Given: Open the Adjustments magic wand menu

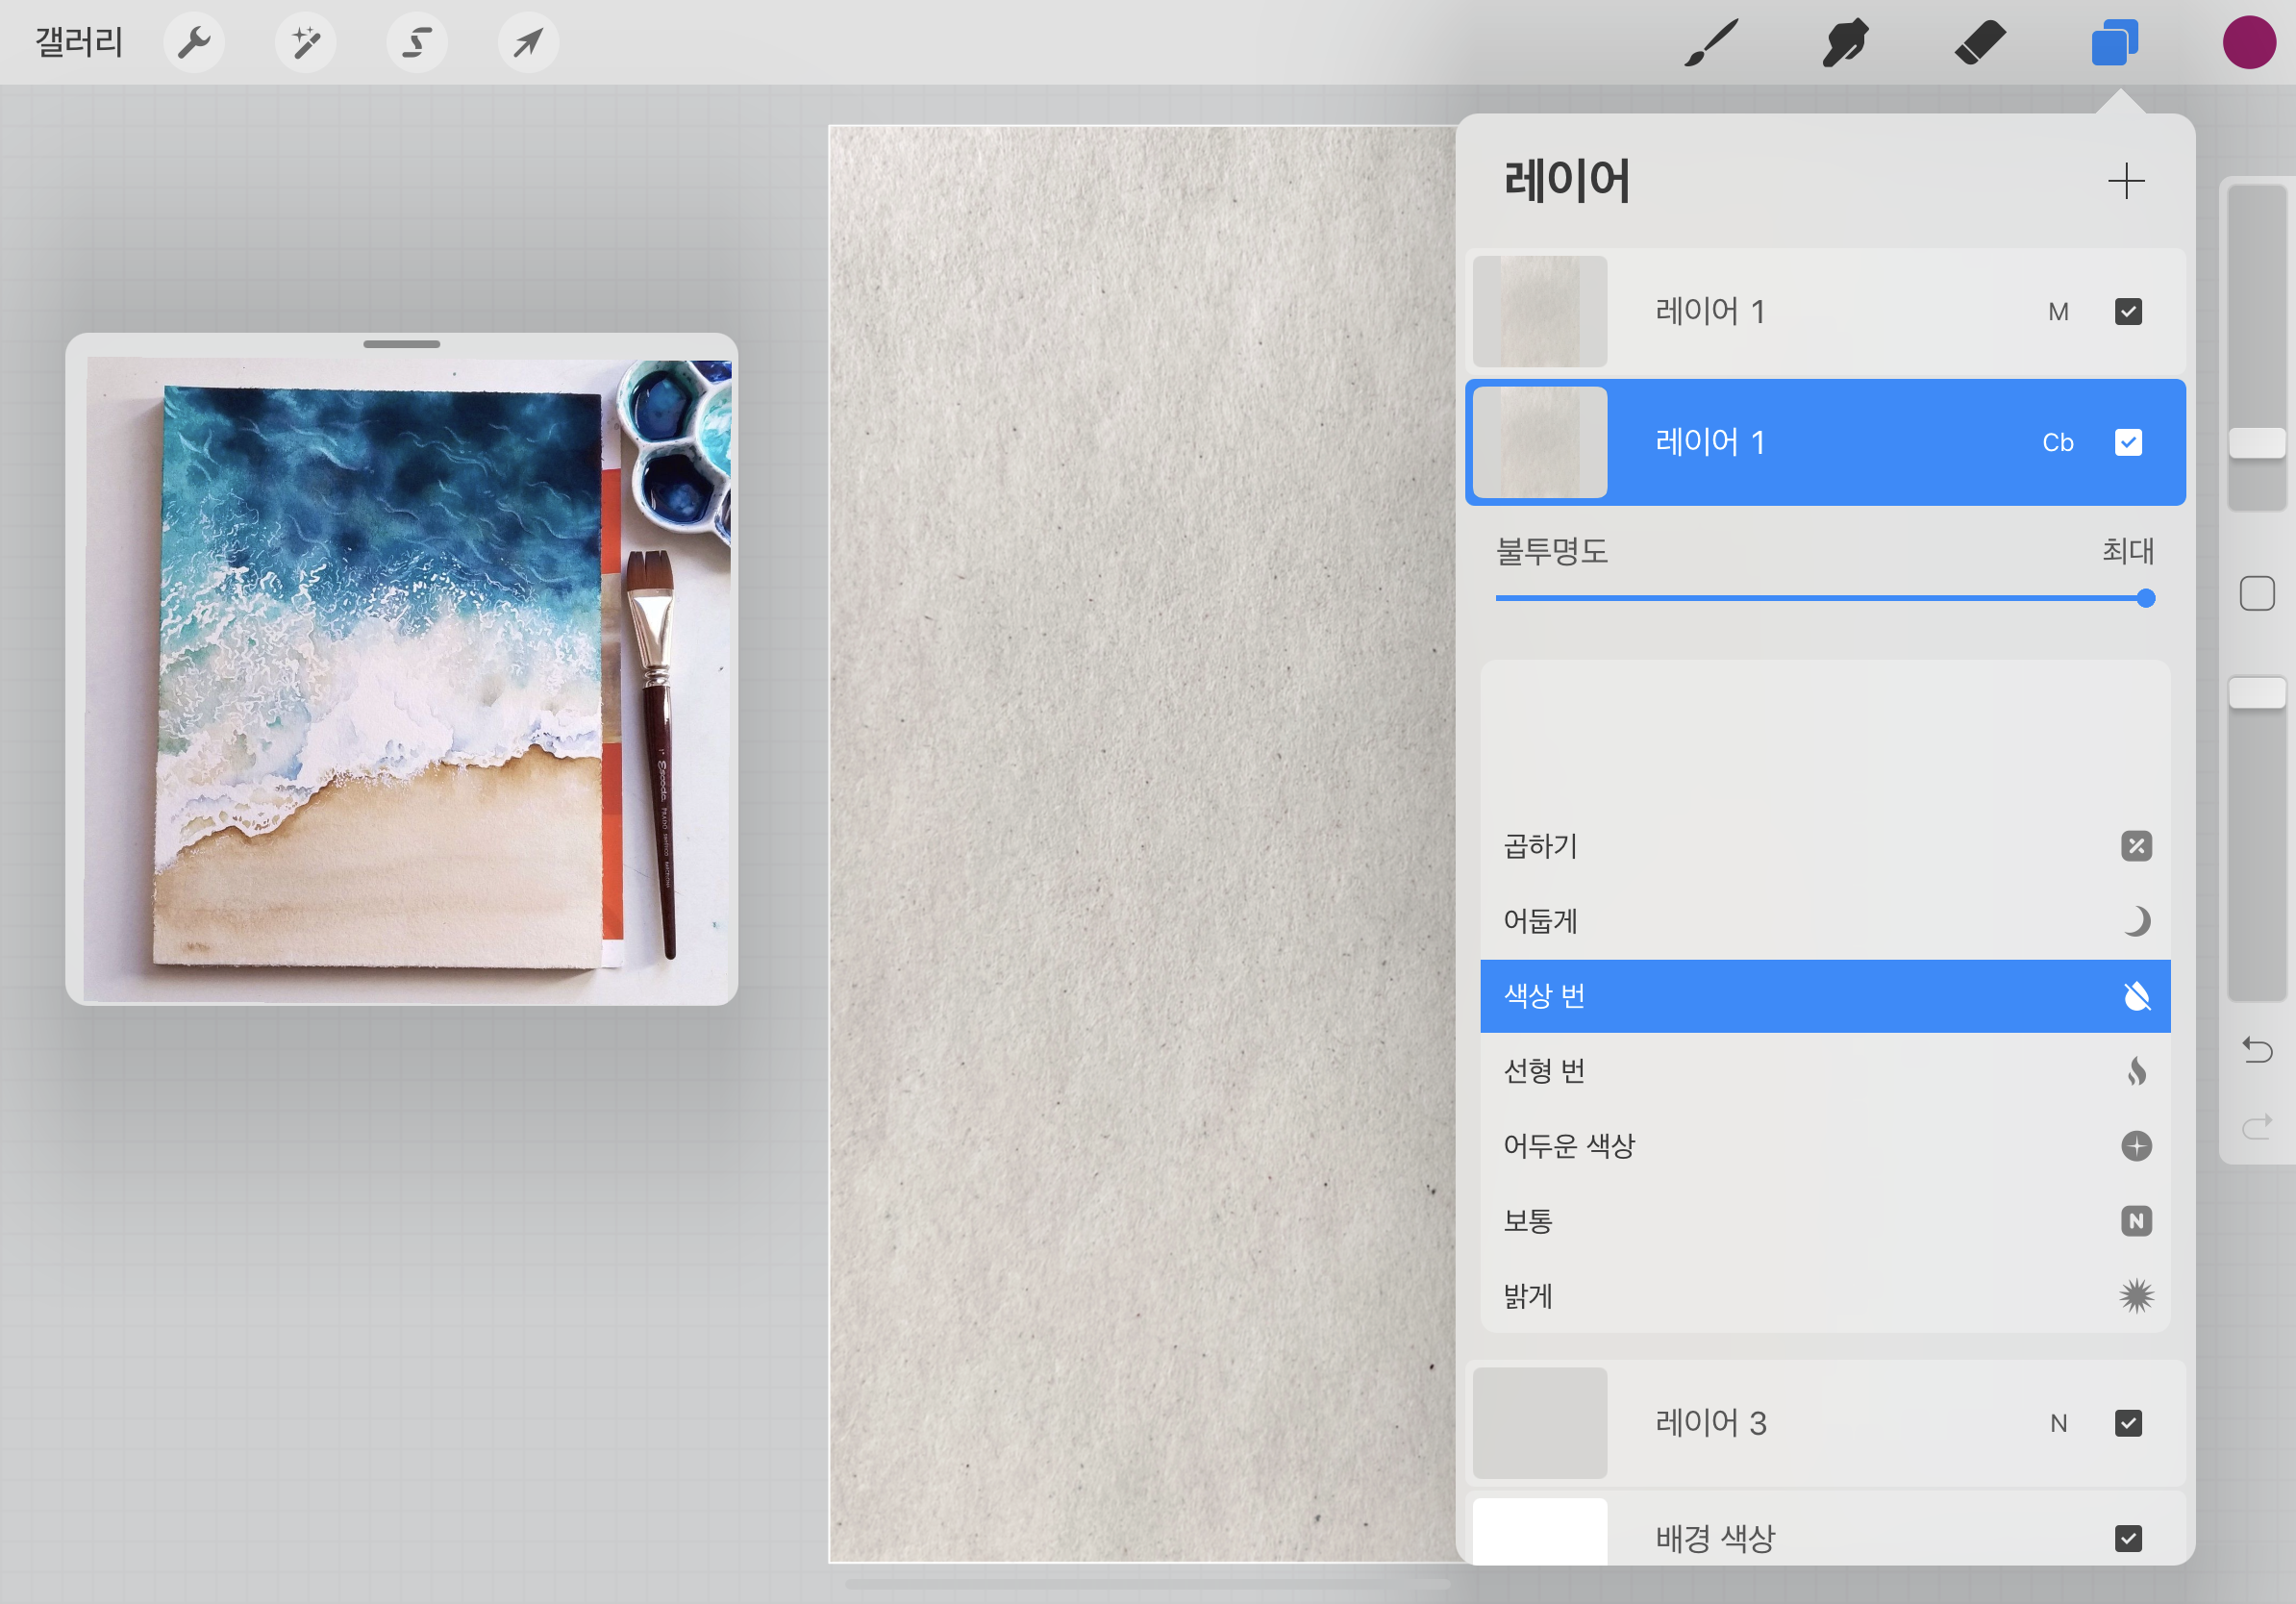Looking at the screenshot, I should coord(305,43).
